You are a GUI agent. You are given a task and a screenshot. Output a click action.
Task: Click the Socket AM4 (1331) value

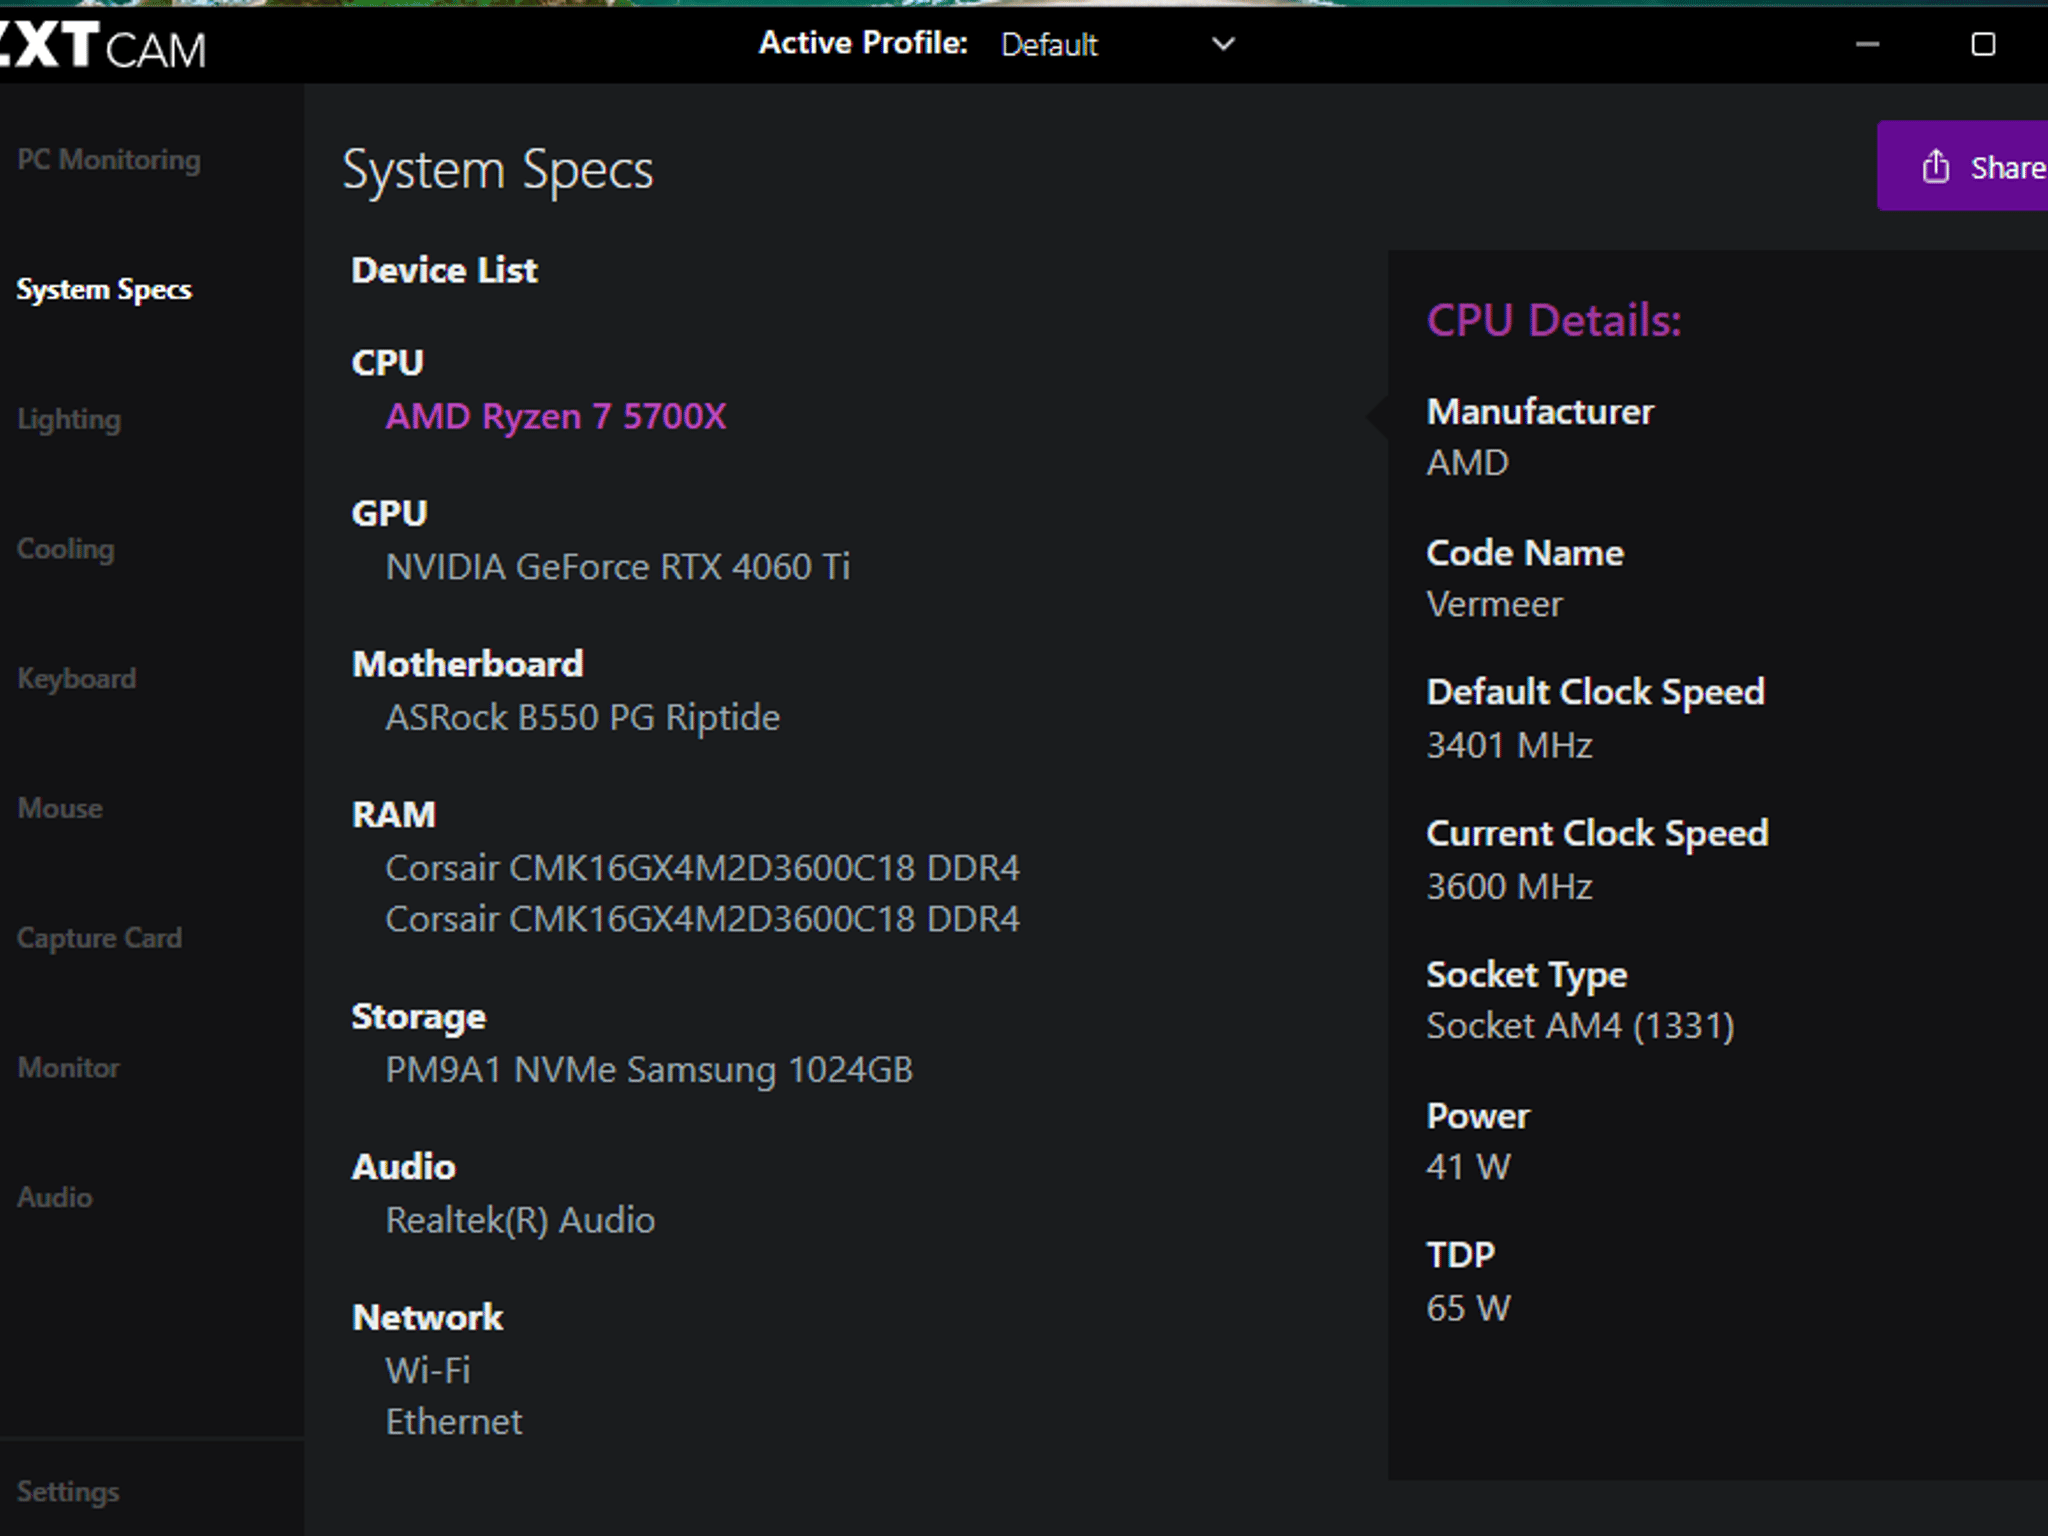point(1581,1026)
